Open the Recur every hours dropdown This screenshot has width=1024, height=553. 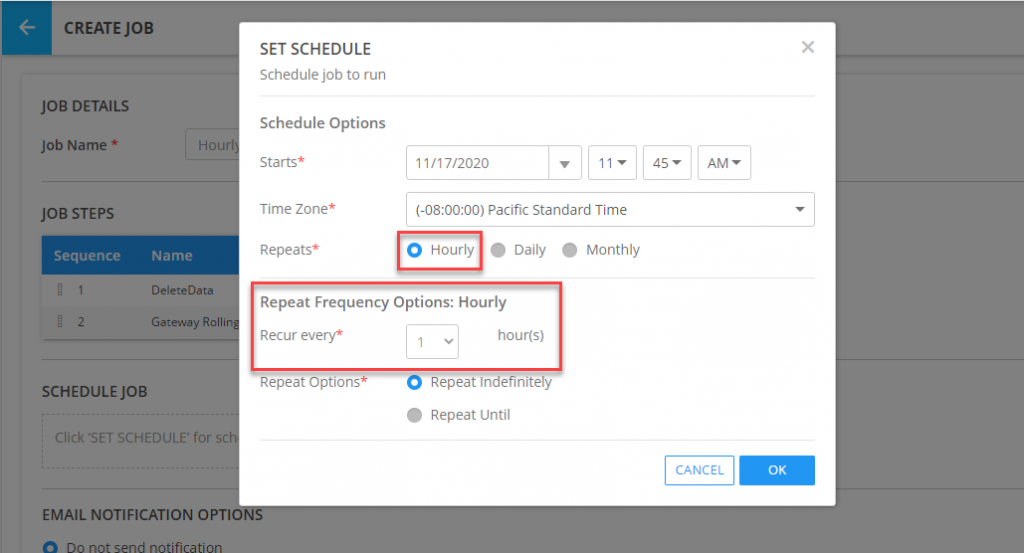(432, 342)
